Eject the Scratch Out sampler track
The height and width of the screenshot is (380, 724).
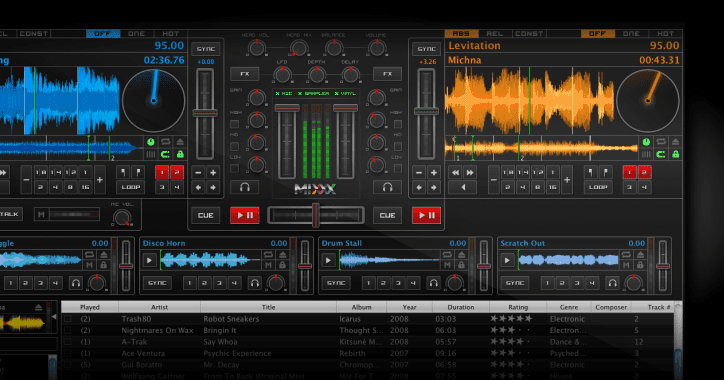(640, 255)
